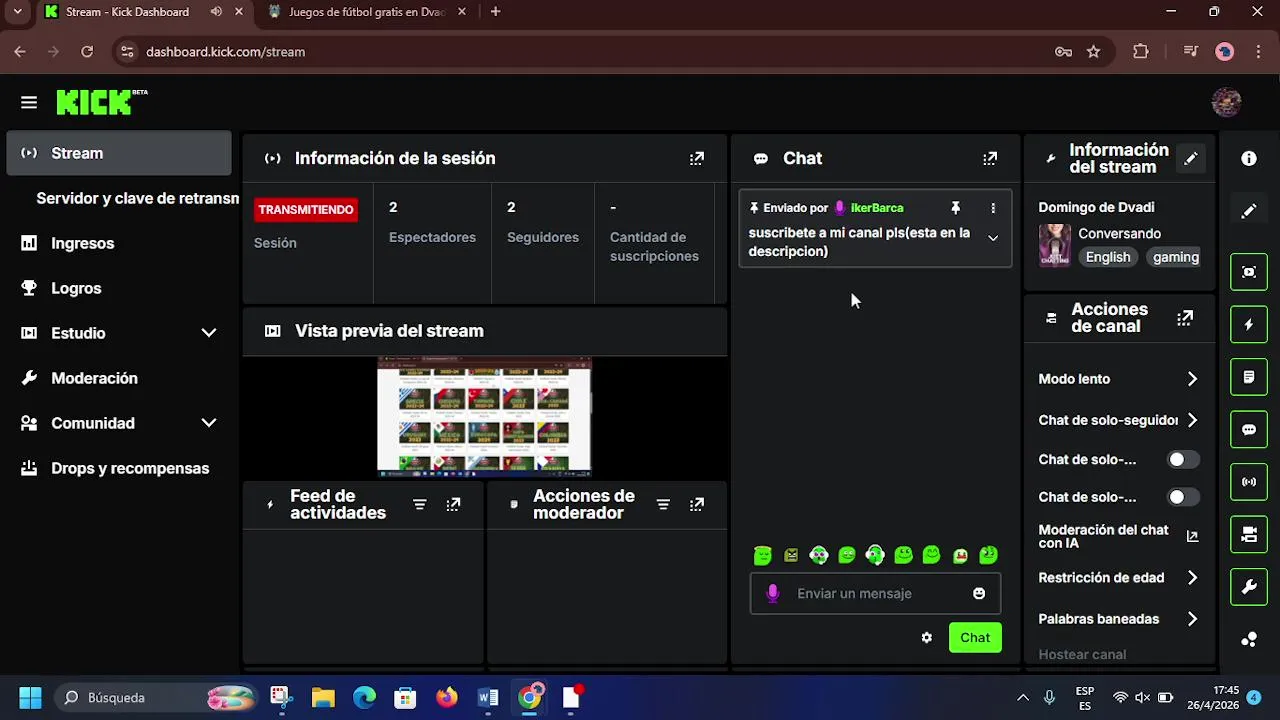
Task: Expand the Estudio sidebar section
Action: pyautogui.click(x=208, y=333)
